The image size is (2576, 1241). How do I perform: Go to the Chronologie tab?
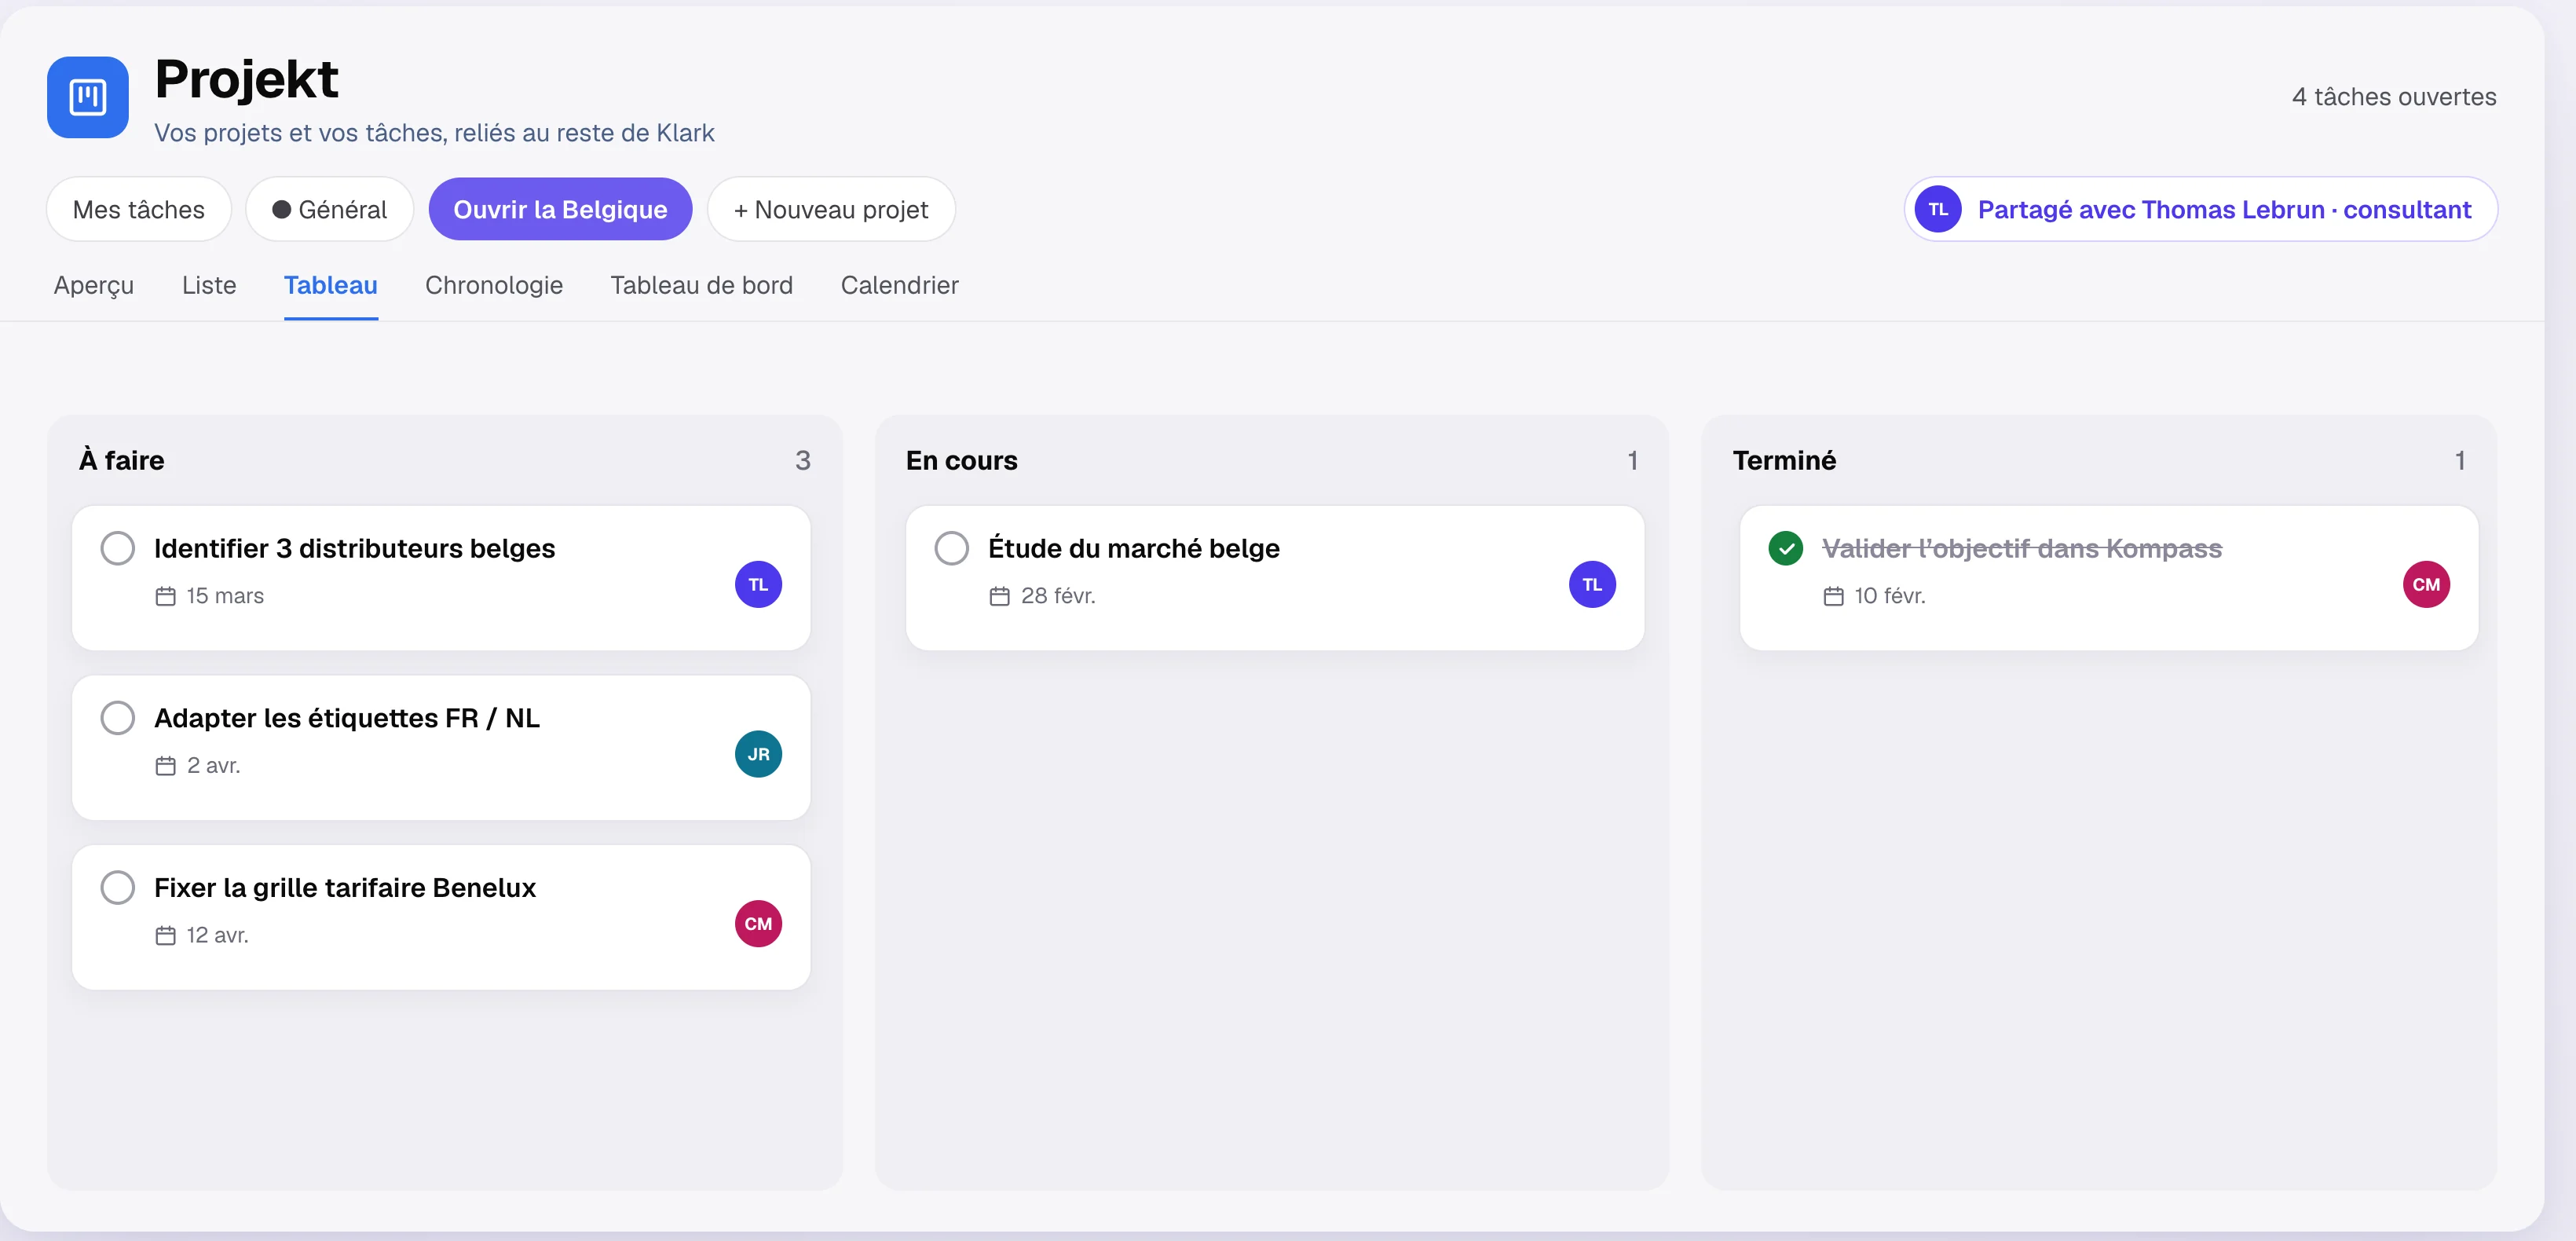coord(494,286)
